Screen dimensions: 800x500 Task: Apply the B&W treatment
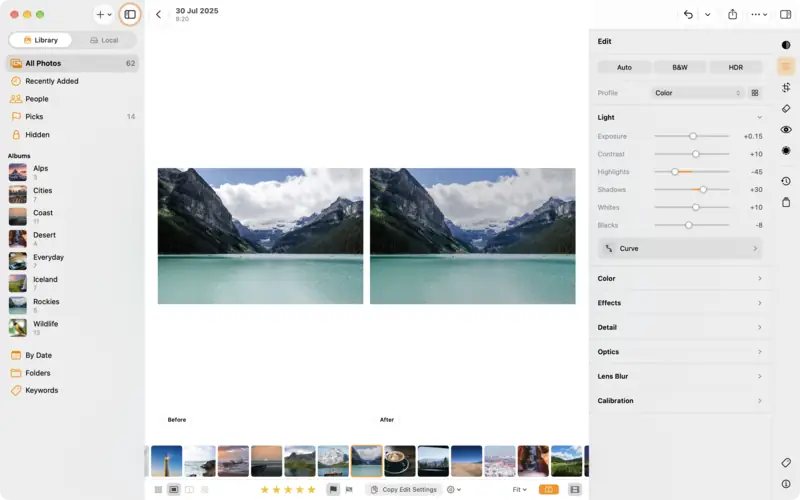tap(680, 67)
